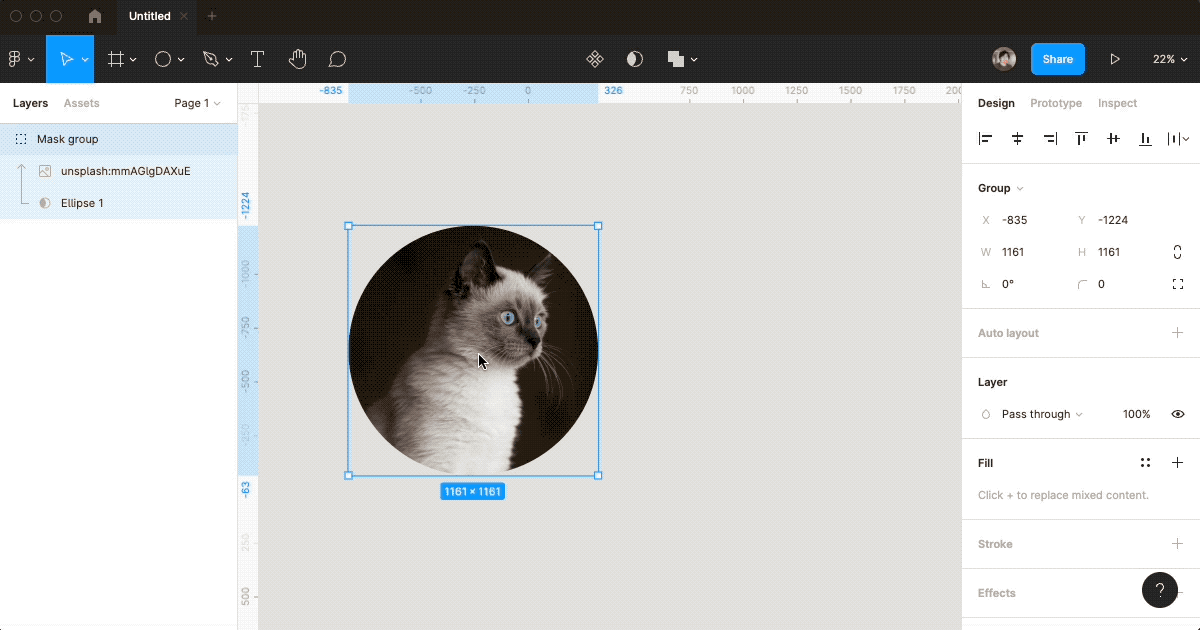Toggle layer visibility eye icon
1200x630 pixels.
tap(1178, 414)
